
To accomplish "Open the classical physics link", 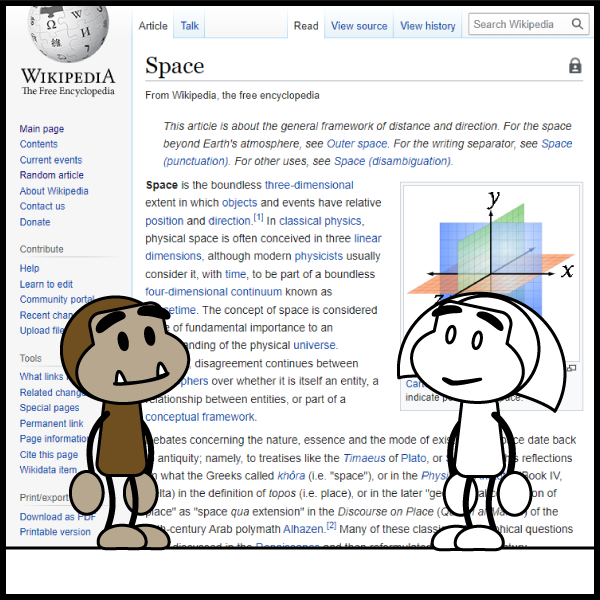I will coord(320,221).
